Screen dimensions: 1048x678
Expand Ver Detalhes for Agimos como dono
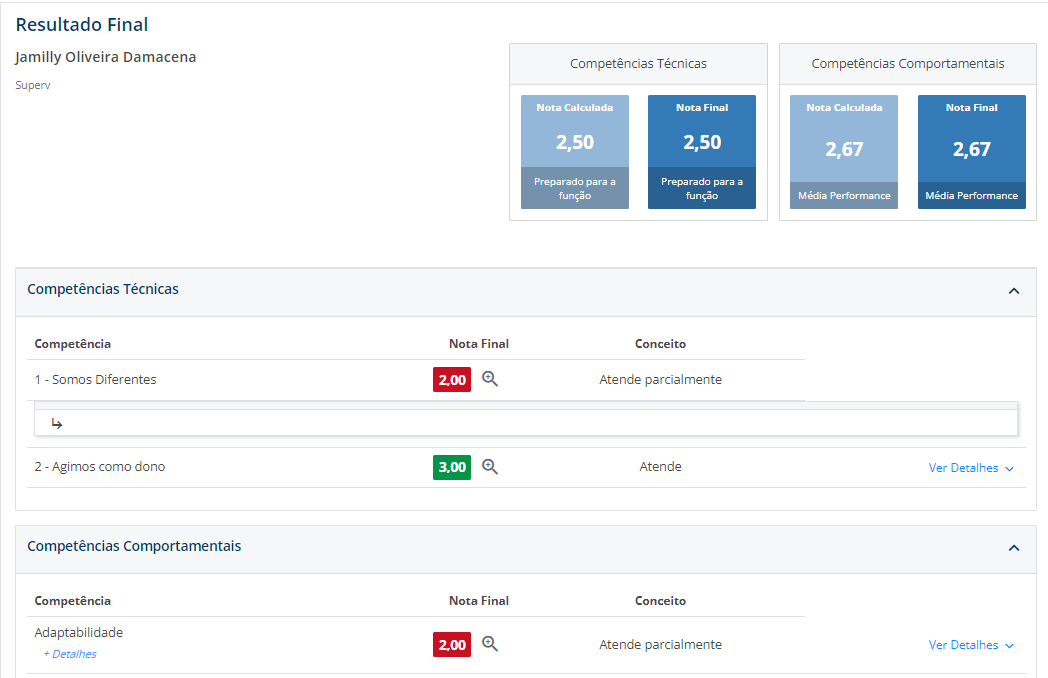pyautogui.click(x=971, y=468)
